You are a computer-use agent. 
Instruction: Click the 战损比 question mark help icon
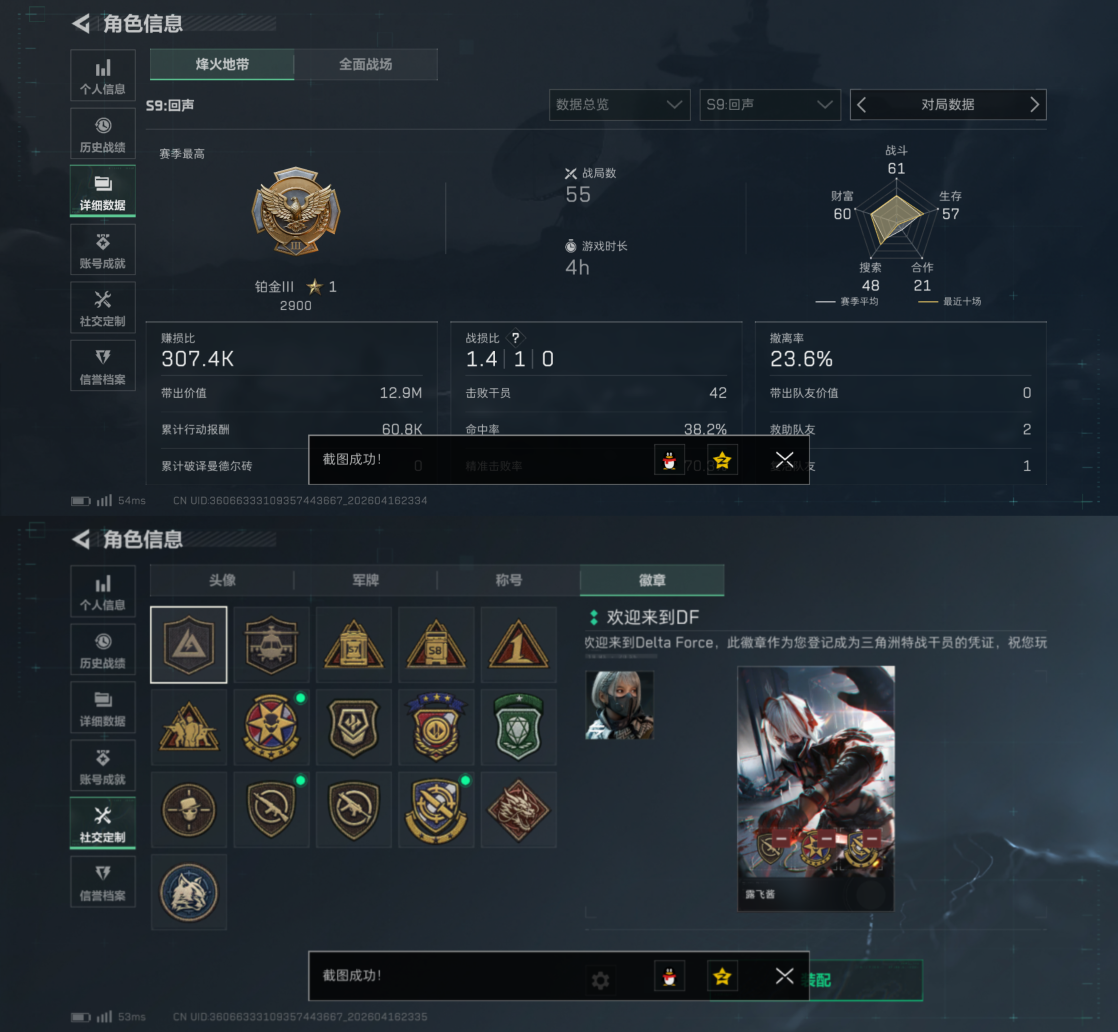[516, 338]
